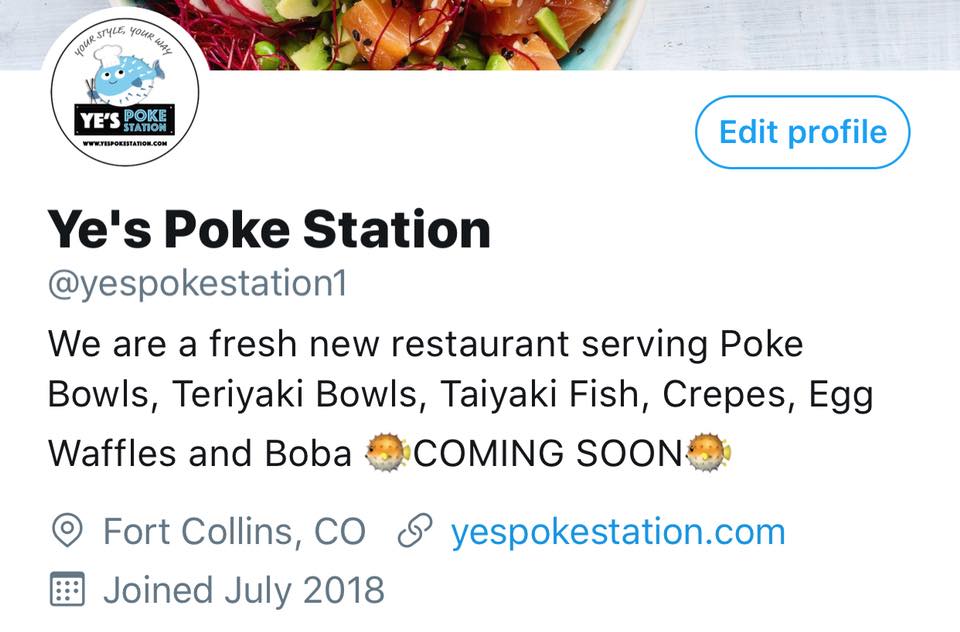Tap the pufferfish emoji after COMING SOON
960x632 pixels.
point(708,453)
